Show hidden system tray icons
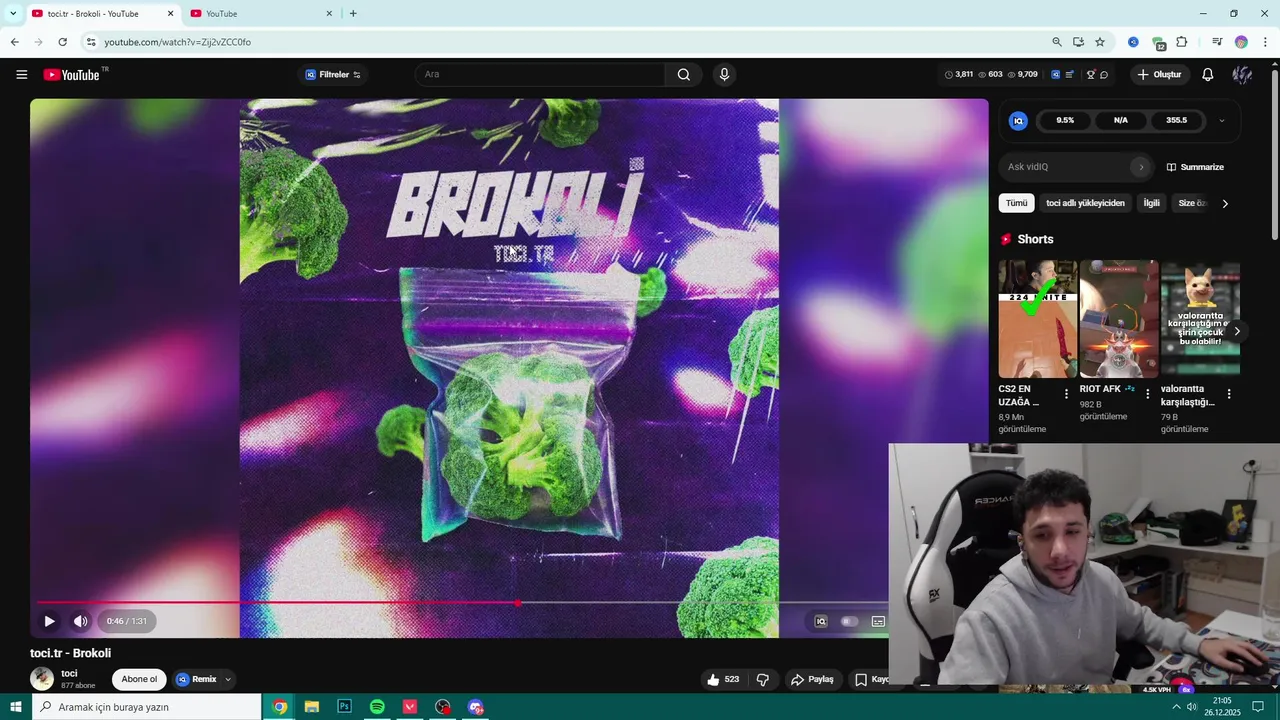This screenshot has width=1280, height=720. pyautogui.click(x=1176, y=707)
